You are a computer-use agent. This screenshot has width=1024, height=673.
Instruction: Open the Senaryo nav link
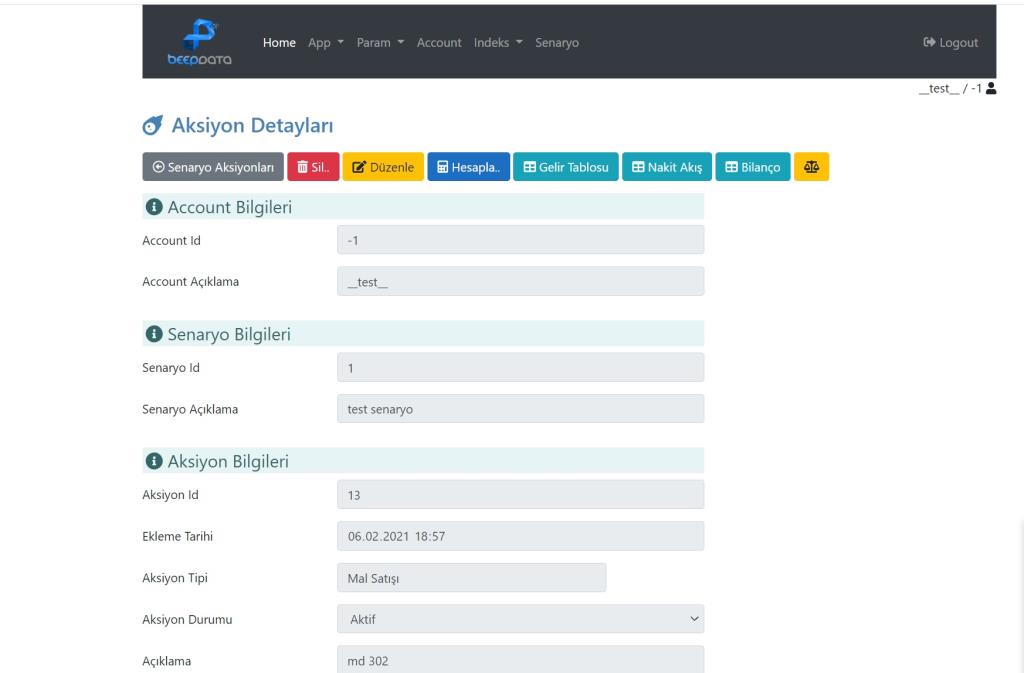pyautogui.click(x=557, y=42)
